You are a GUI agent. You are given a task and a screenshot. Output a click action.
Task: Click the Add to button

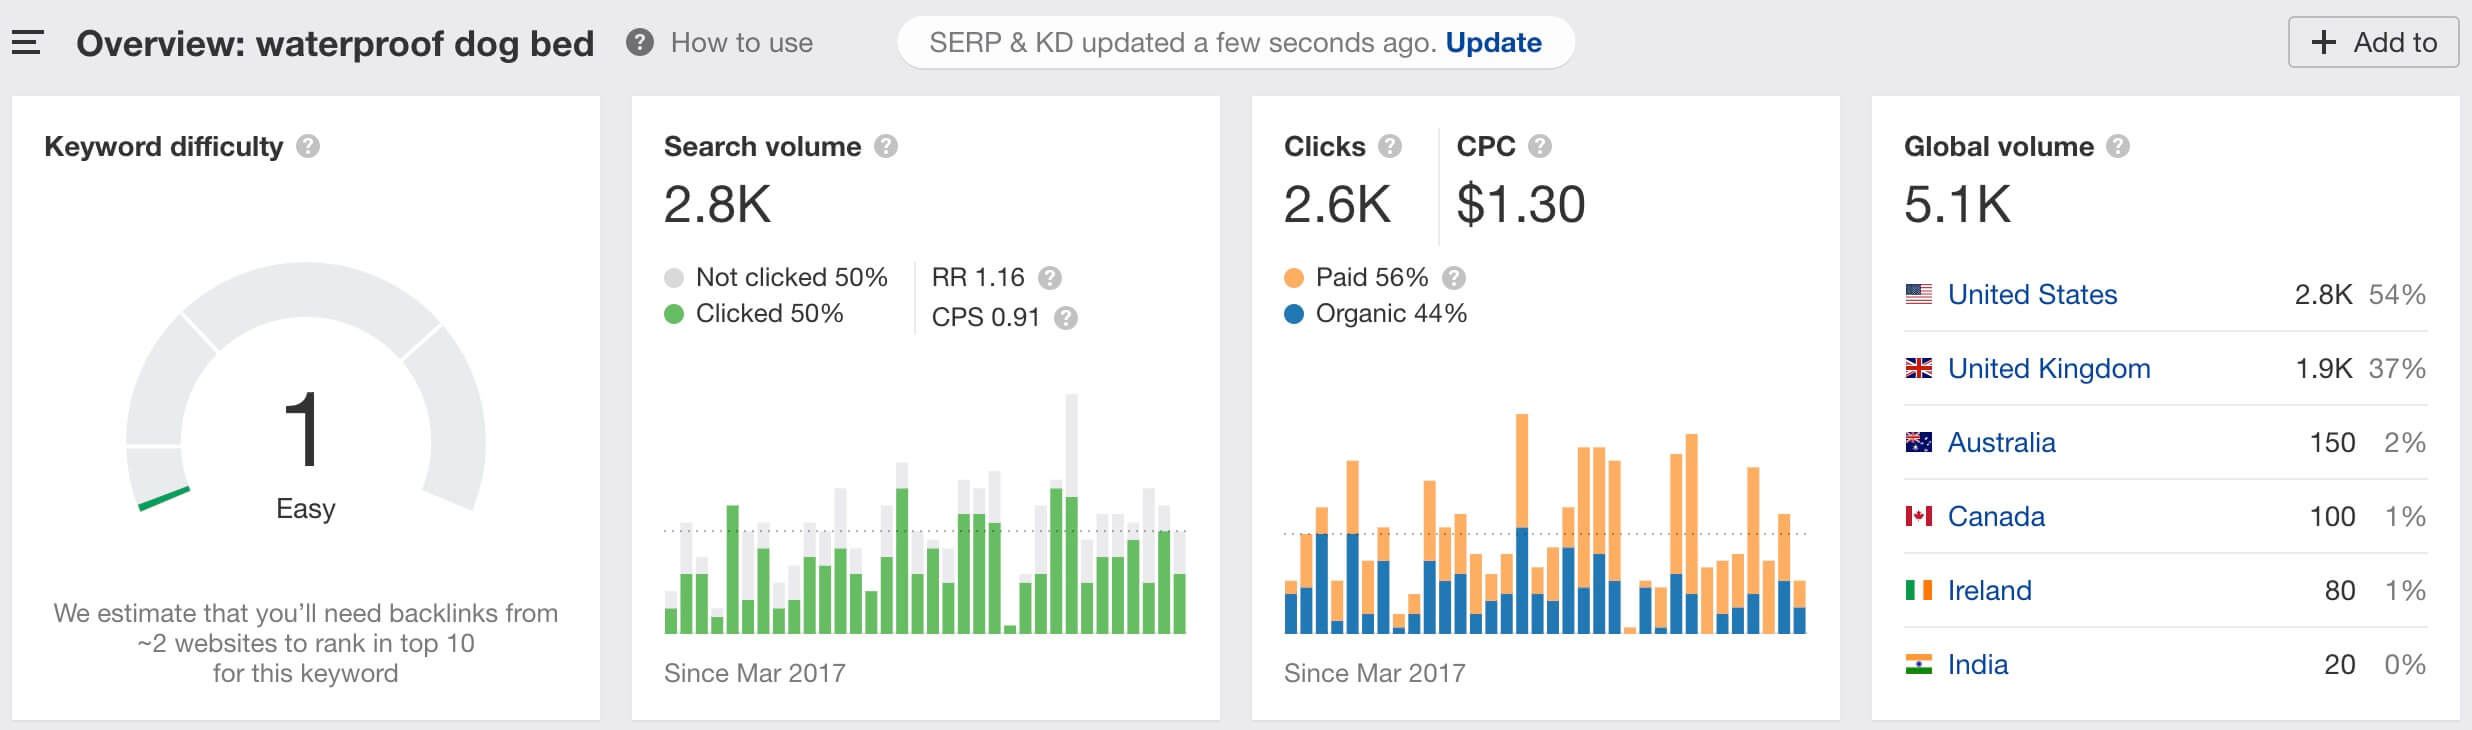2373,42
